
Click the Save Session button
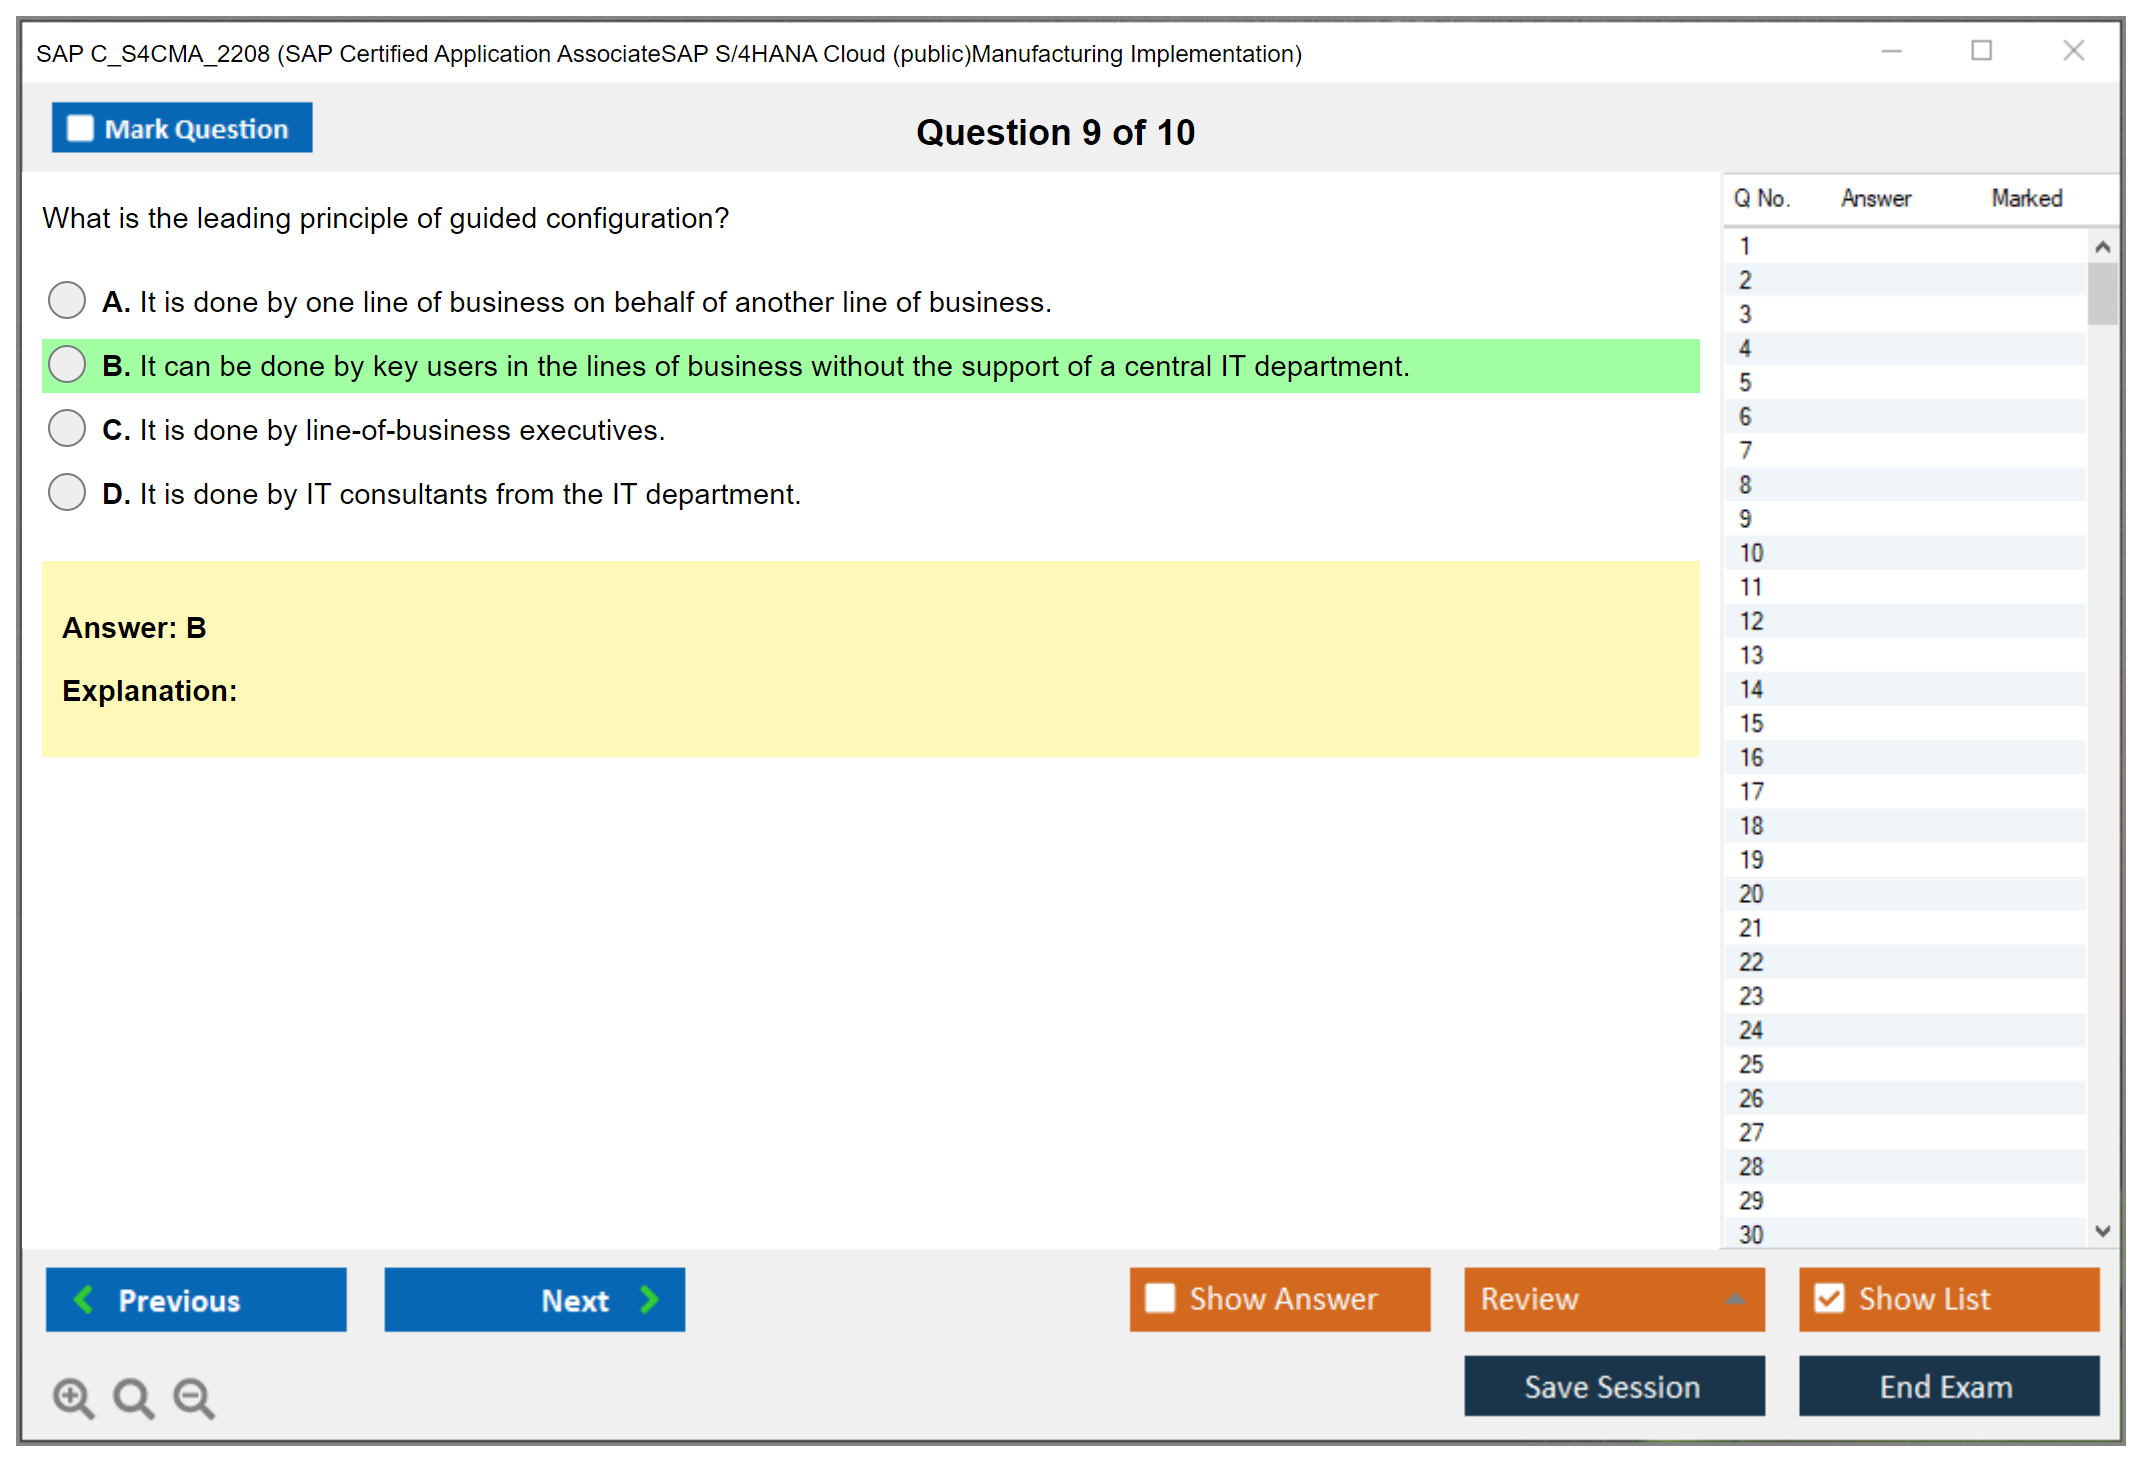[1613, 1386]
